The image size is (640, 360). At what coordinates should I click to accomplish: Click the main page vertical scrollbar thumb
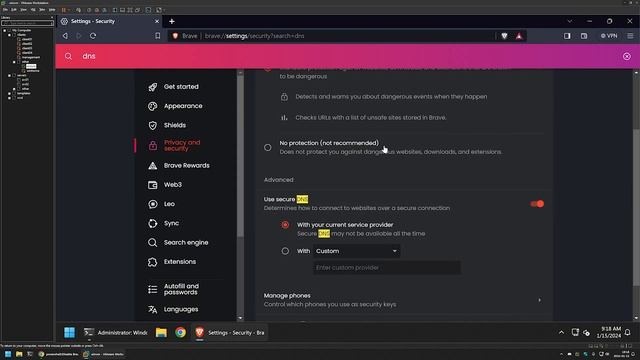coord(636,207)
